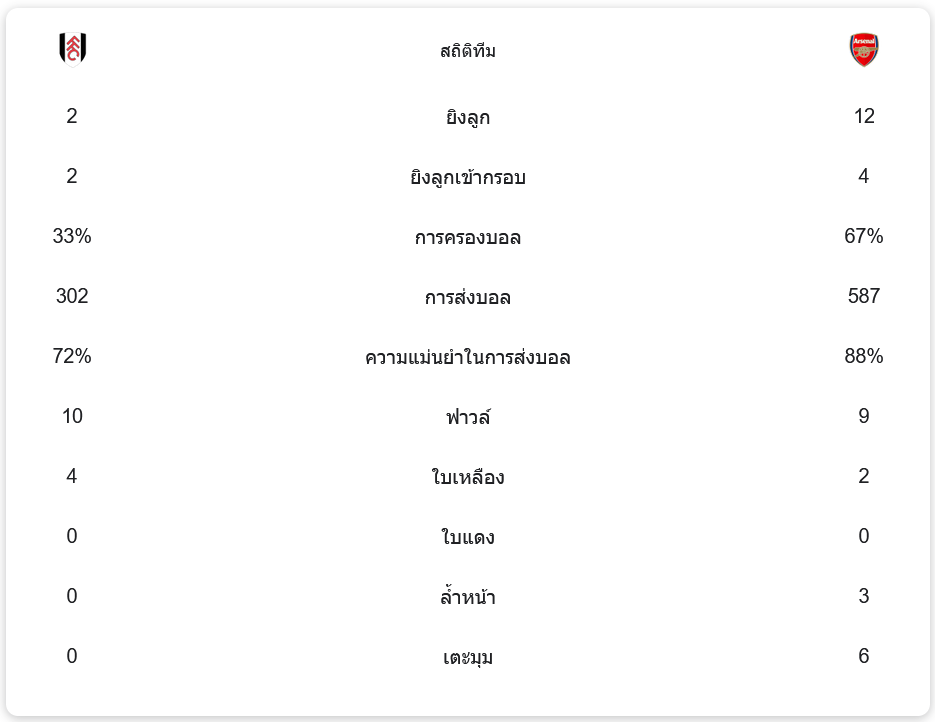Click the Fulham club crest icon
Viewport: 935px width, 722px height.
[73, 48]
